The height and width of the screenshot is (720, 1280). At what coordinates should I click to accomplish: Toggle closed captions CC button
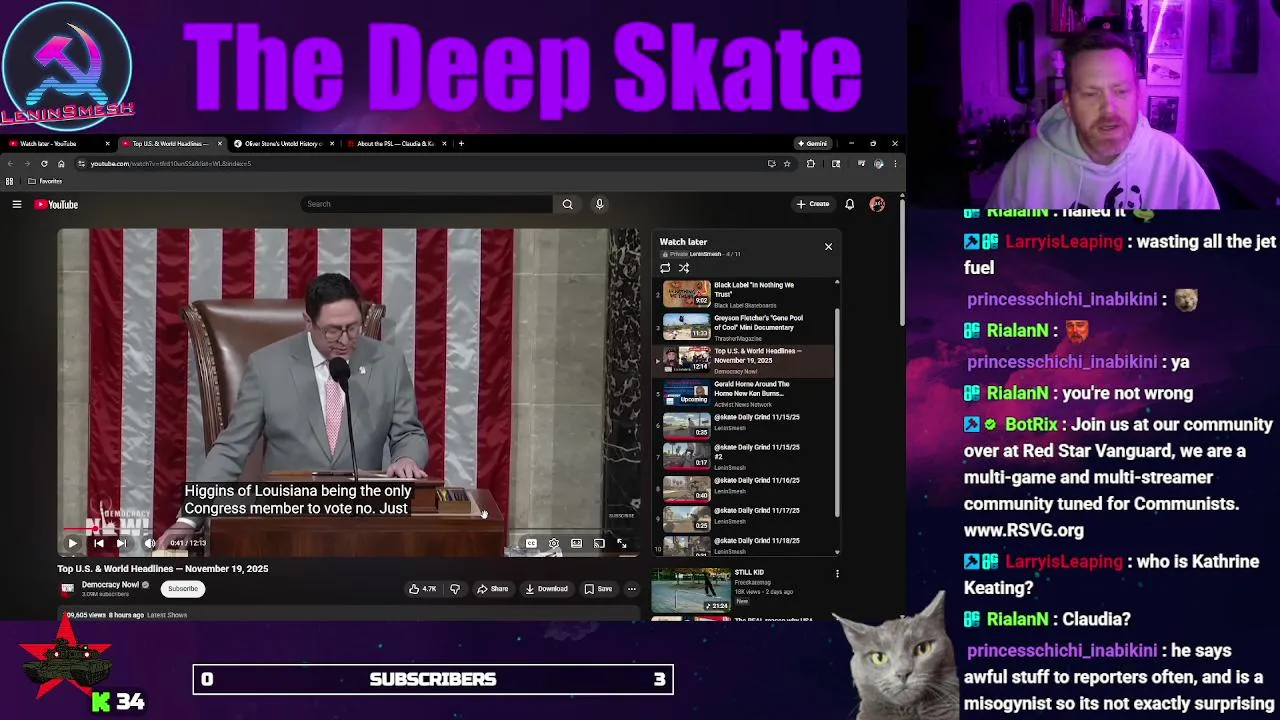click(531, 543)
